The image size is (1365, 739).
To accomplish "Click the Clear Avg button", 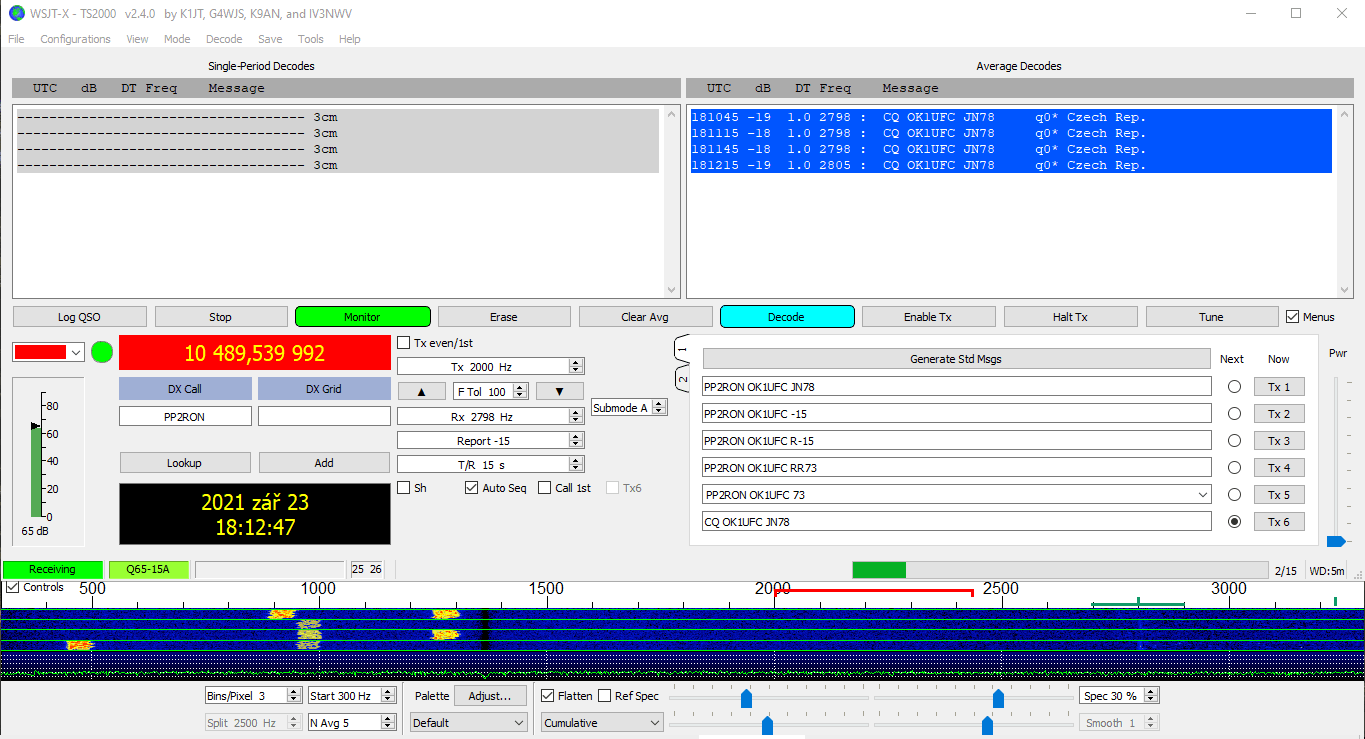I will [x=645, y=317].
